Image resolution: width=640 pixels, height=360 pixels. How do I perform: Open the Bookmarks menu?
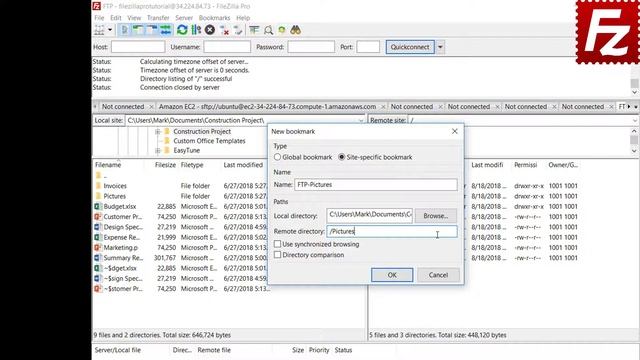(x=214, y=18)
